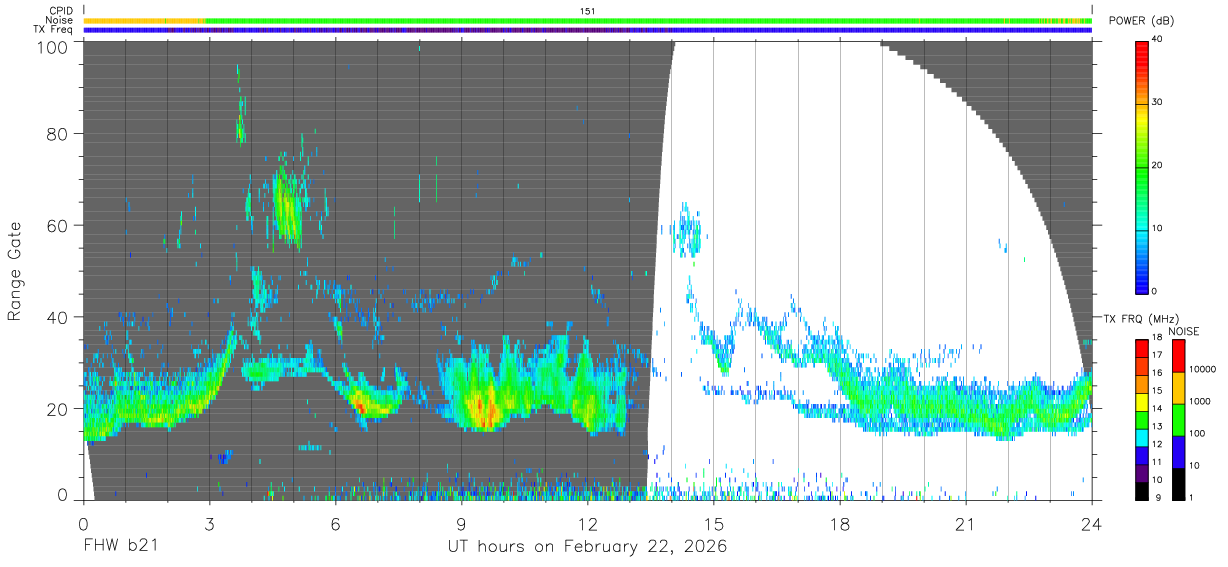The height and width of the screenshot is (567, 1228).
Task: Click range gate tick label 40
Action: (x=57, y=317)
